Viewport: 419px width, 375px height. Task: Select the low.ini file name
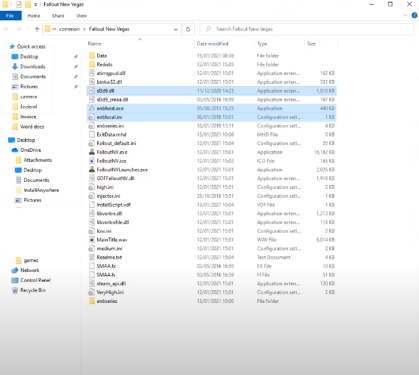[x=104, y=231]
